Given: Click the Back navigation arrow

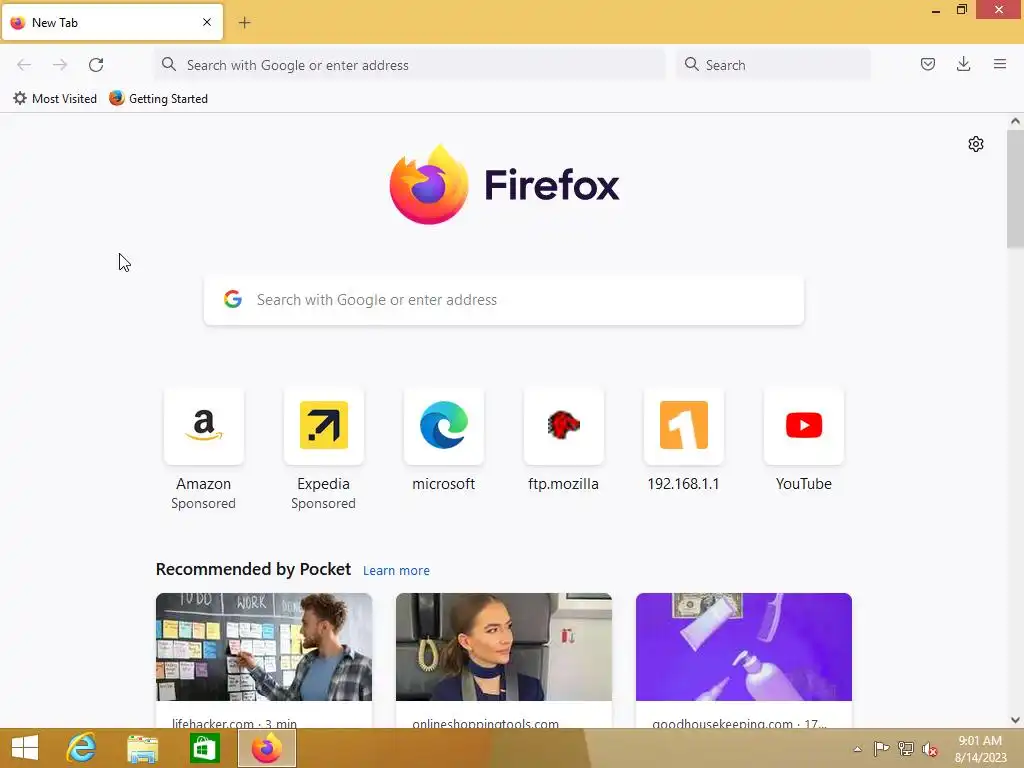Looking at the screenshot, I should [x=24, y=65].
